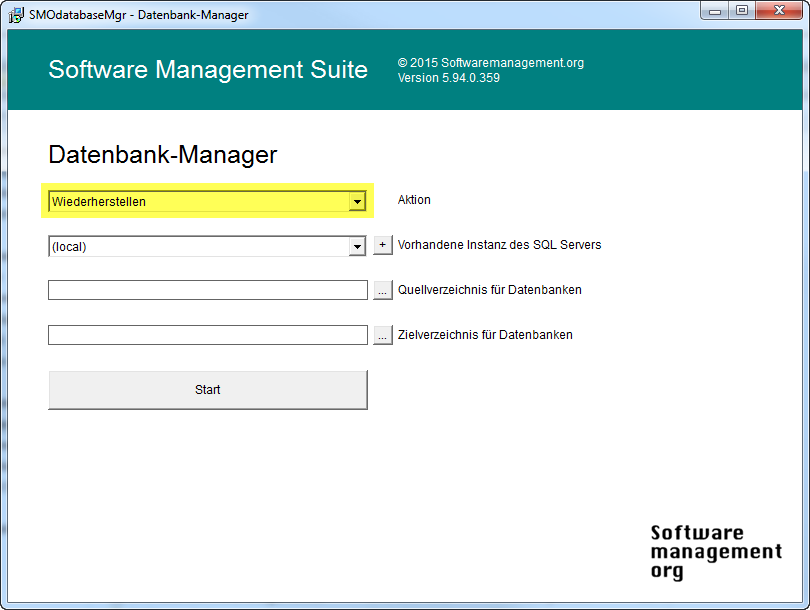This screenshot has width=810, height=610.
Task: Focus the Quellverzeichnis für Datenbanken text field
Action: tap(208, 290)
